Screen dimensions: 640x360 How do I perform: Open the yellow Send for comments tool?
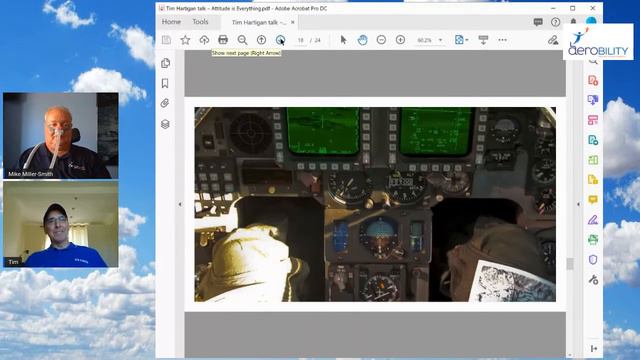click(x=593, y=180)
